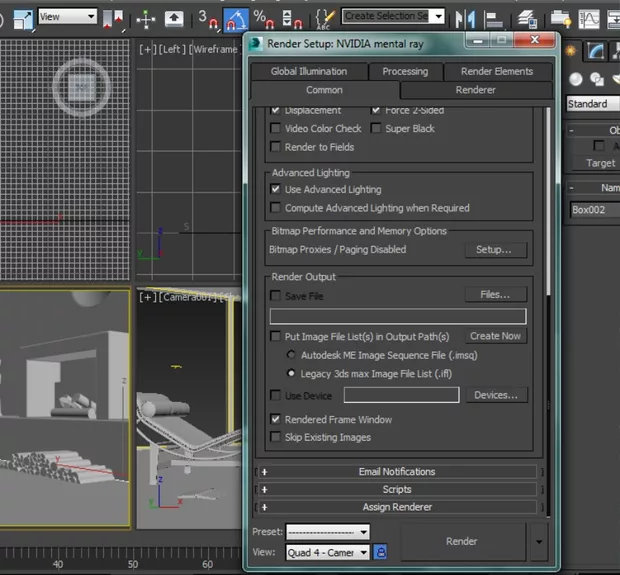Open Edit Named Selection Sets
620x575 pixels.
[x=325, y=19]
